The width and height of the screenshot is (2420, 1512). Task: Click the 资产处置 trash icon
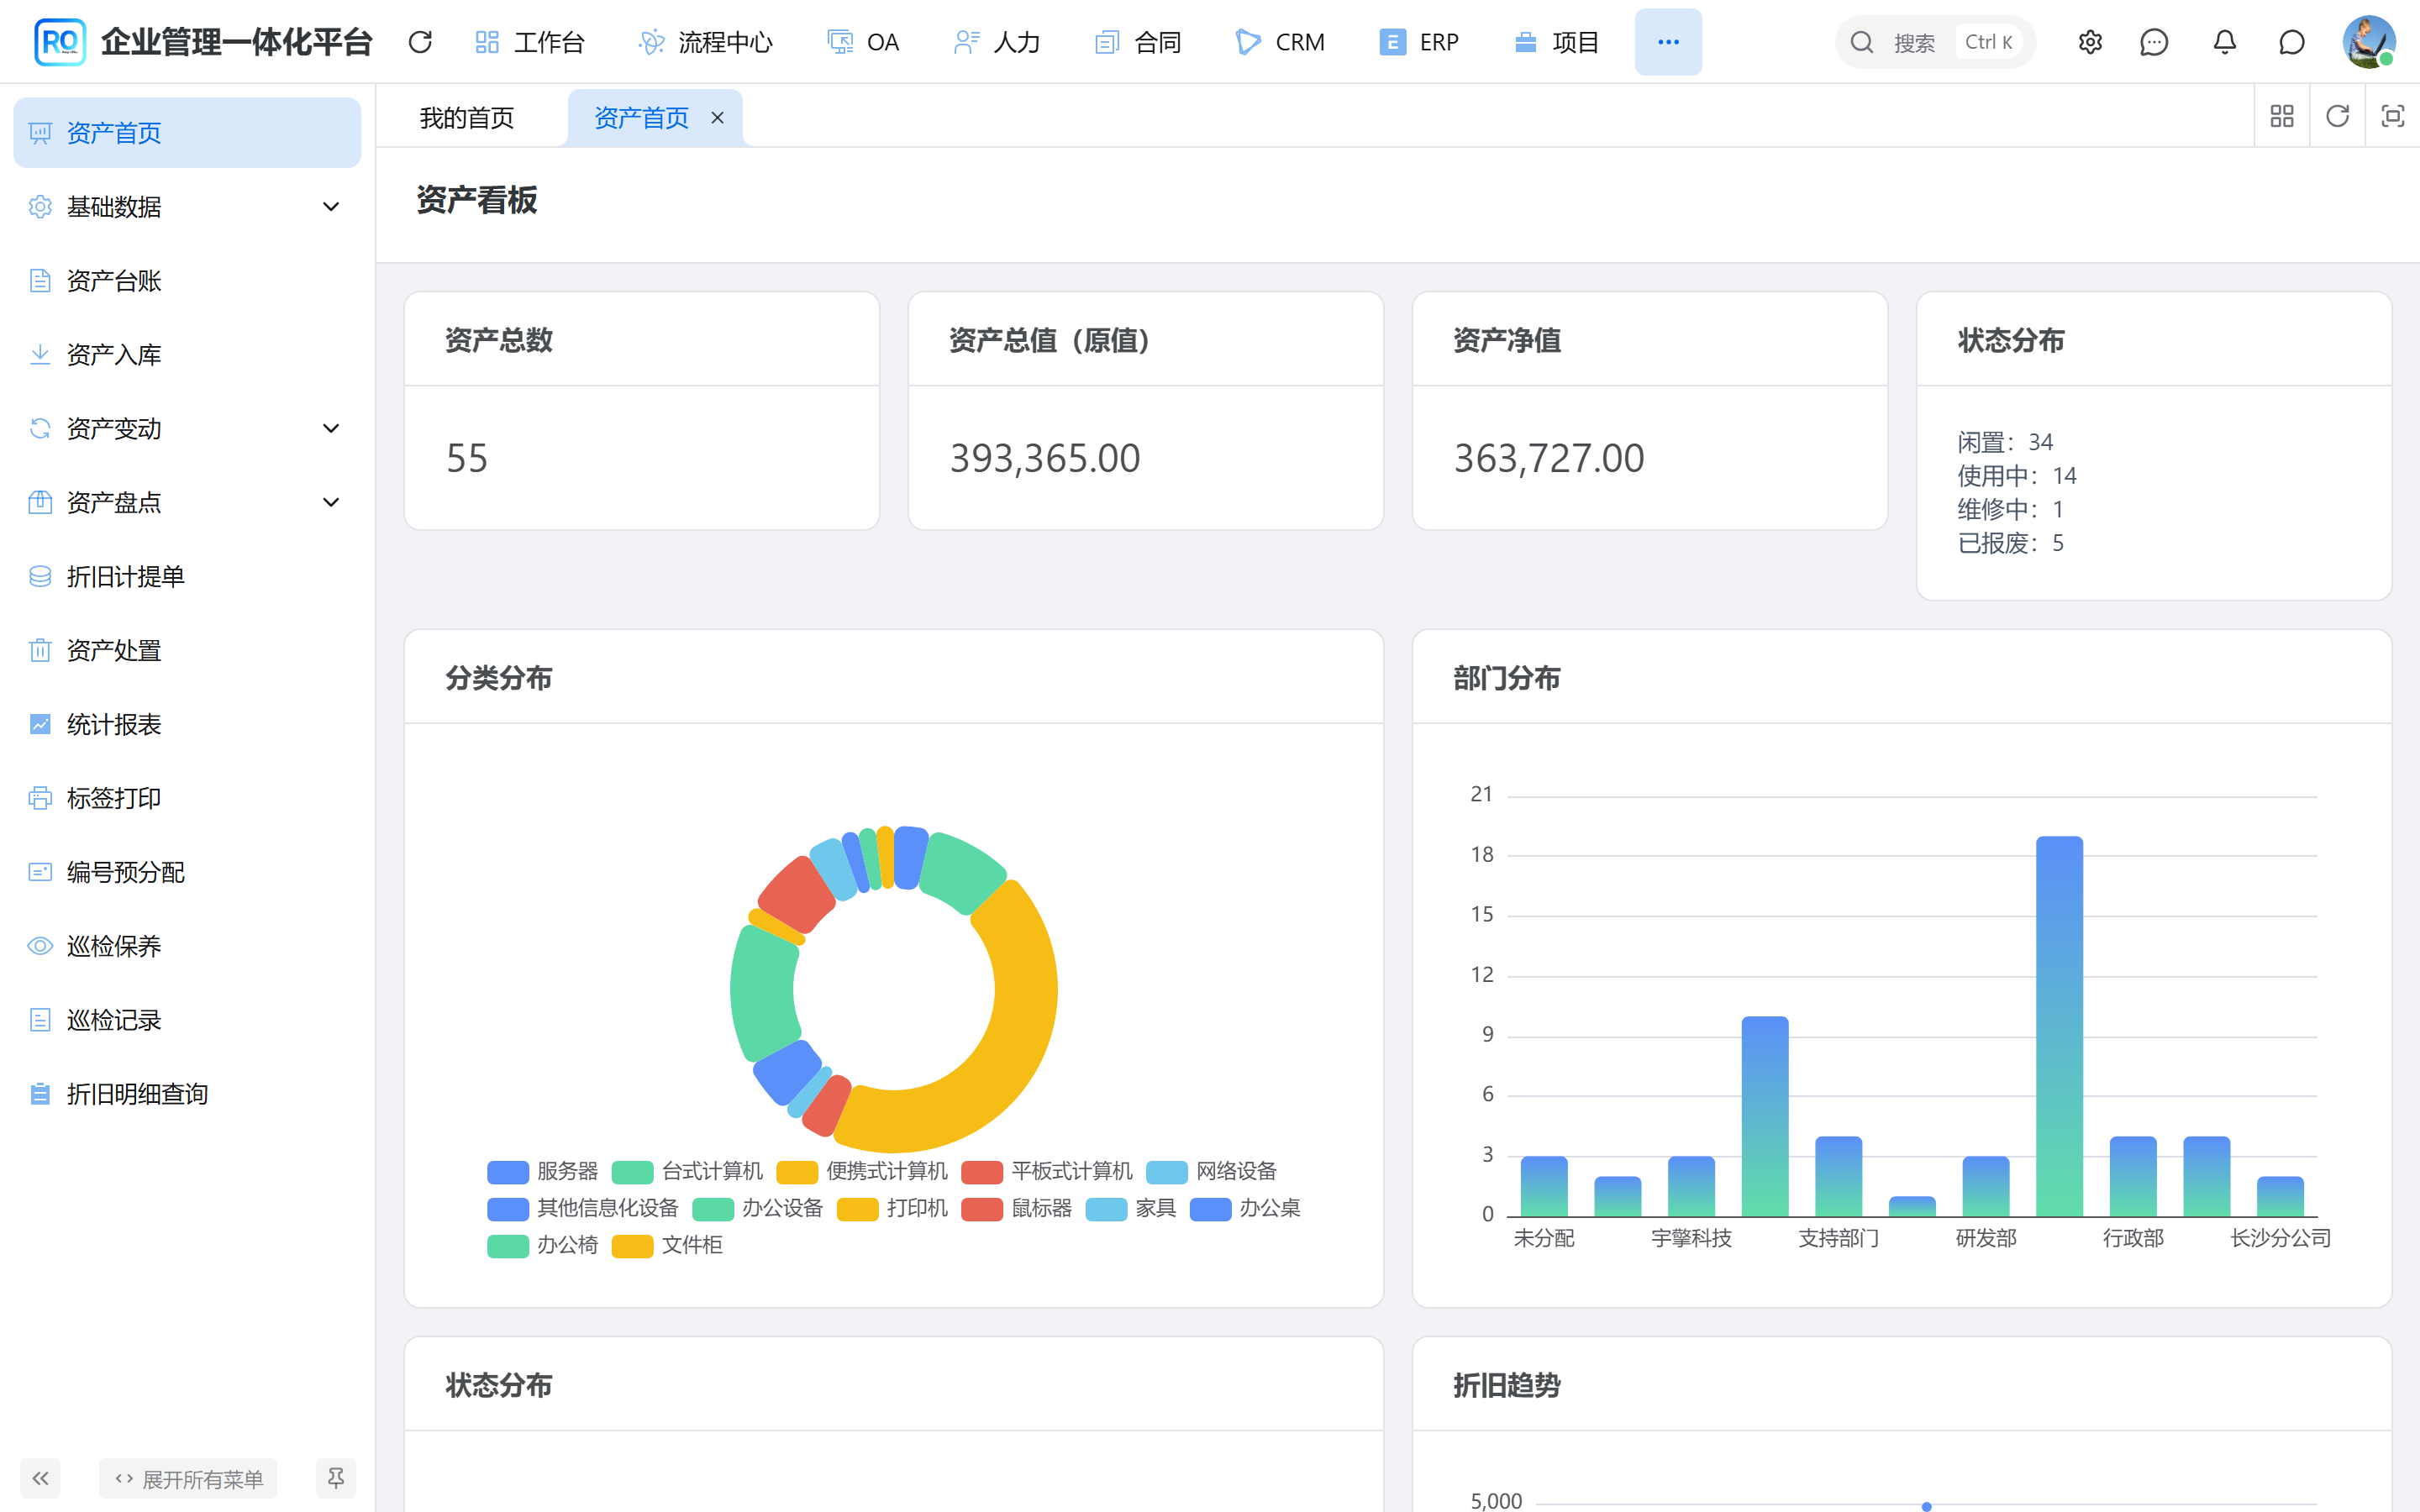40,651
